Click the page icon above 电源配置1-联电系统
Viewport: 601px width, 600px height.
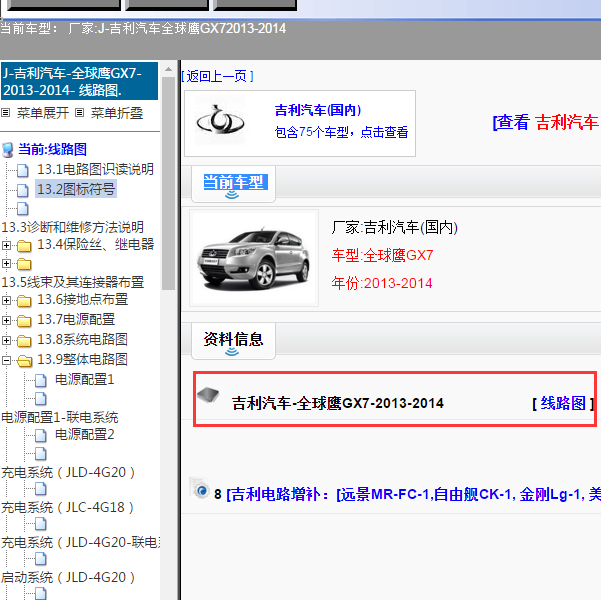(x=41, y=399)
